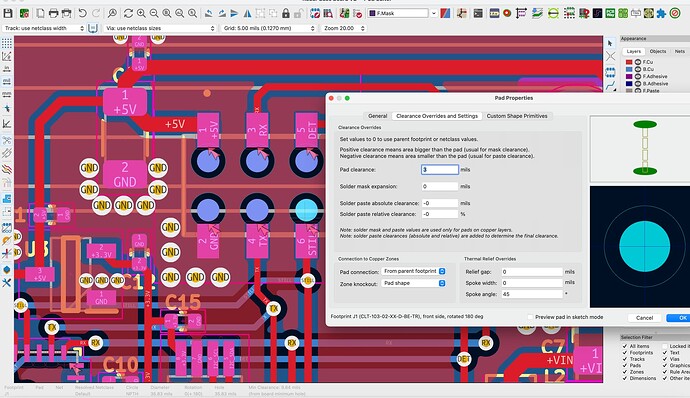The height and width of the screenshot is (398, 690).
Task: Switch units to mils in left toolbar
Action: click(7, 81)
